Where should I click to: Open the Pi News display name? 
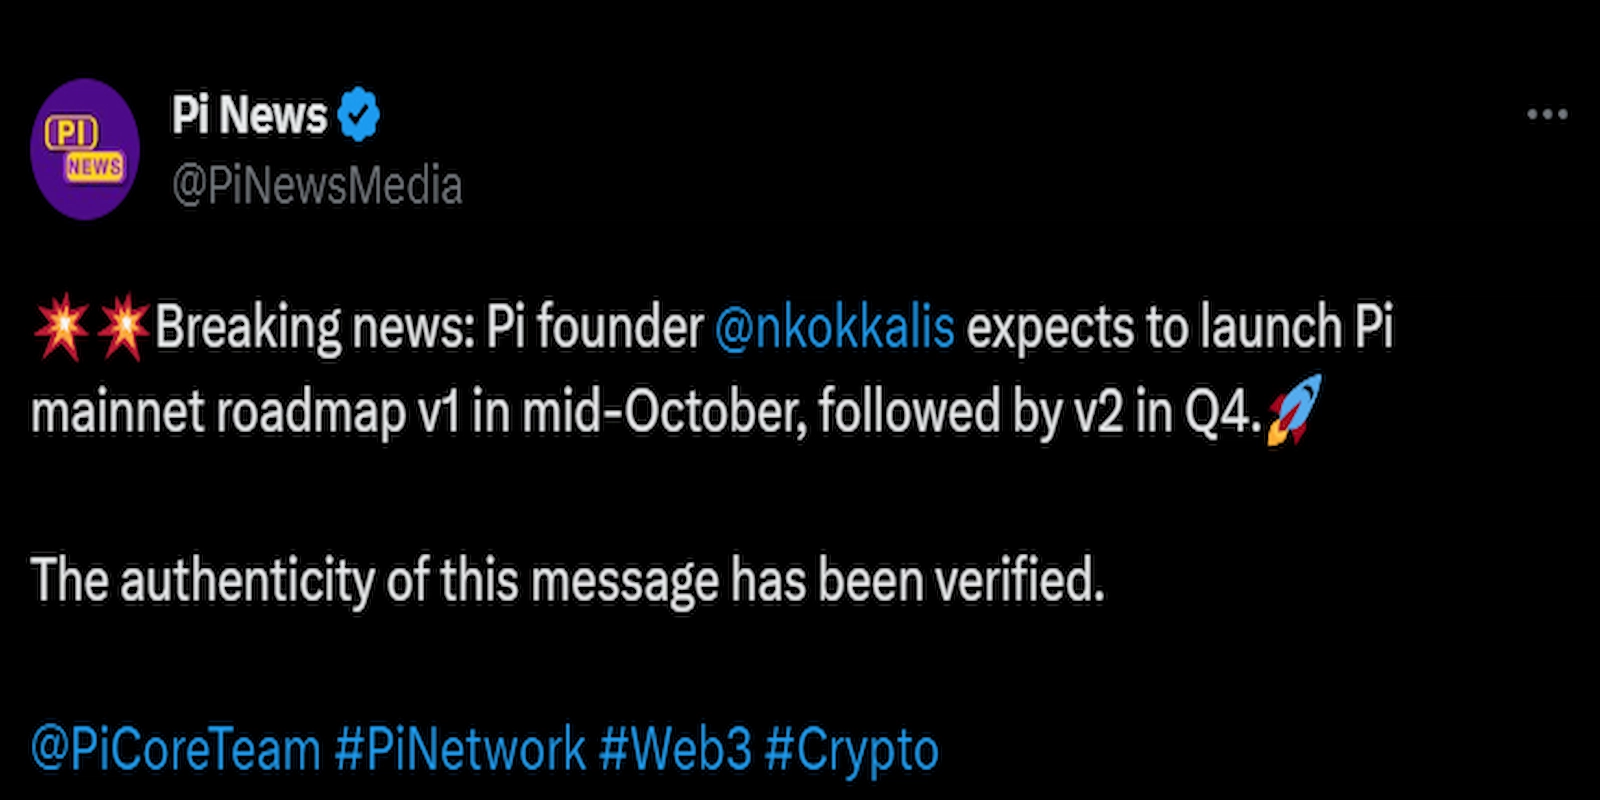coord(249,114)
